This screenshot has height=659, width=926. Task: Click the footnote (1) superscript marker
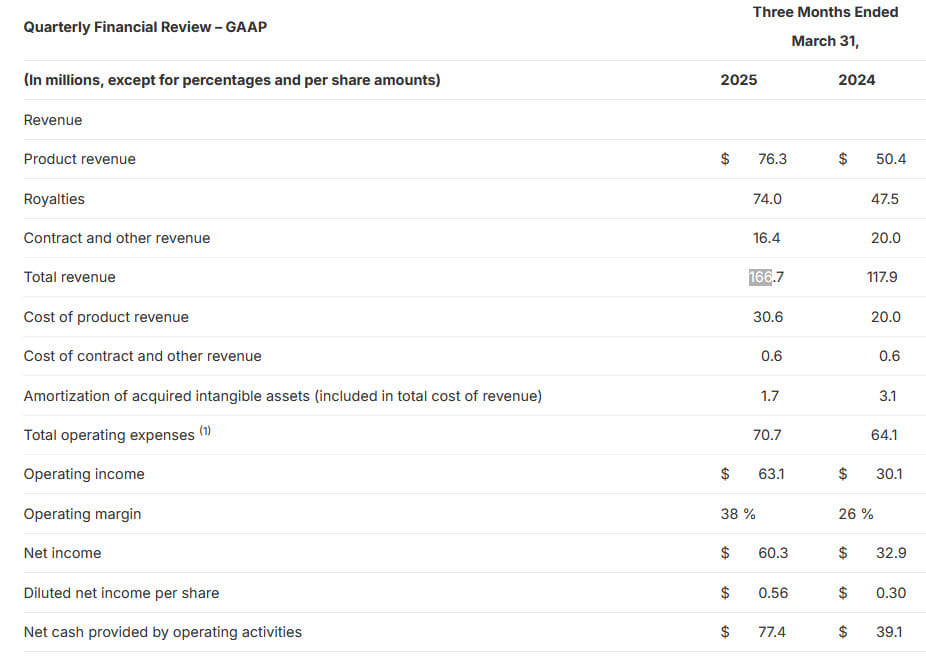pyautogui.click(x=205, y=431)
